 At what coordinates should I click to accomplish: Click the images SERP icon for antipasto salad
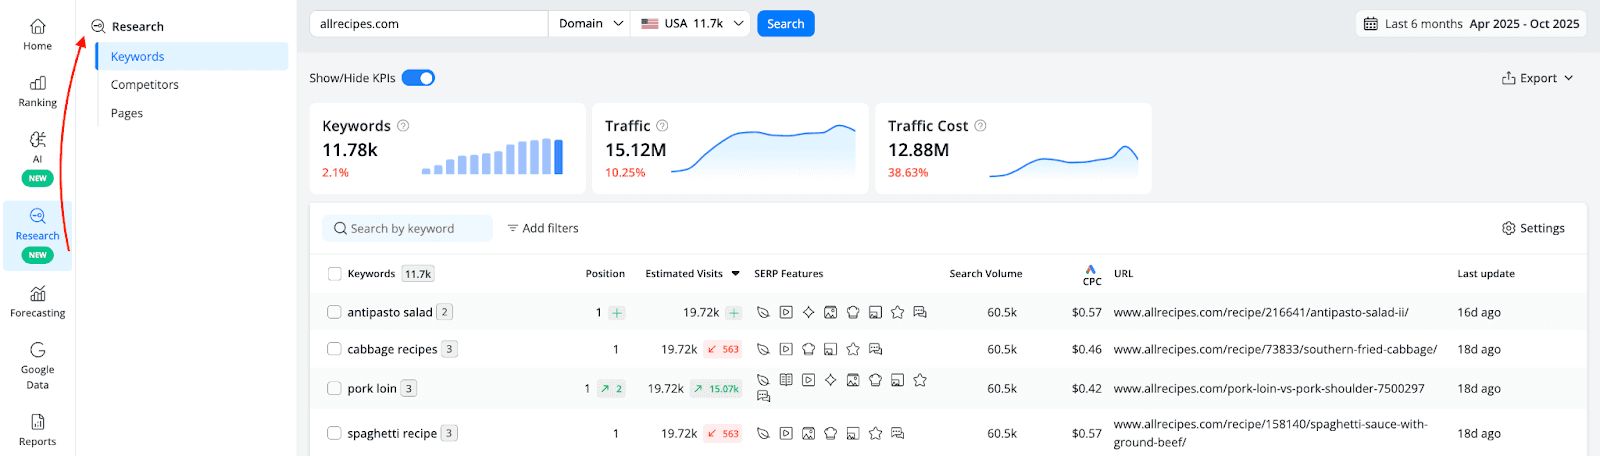point(830,312)
